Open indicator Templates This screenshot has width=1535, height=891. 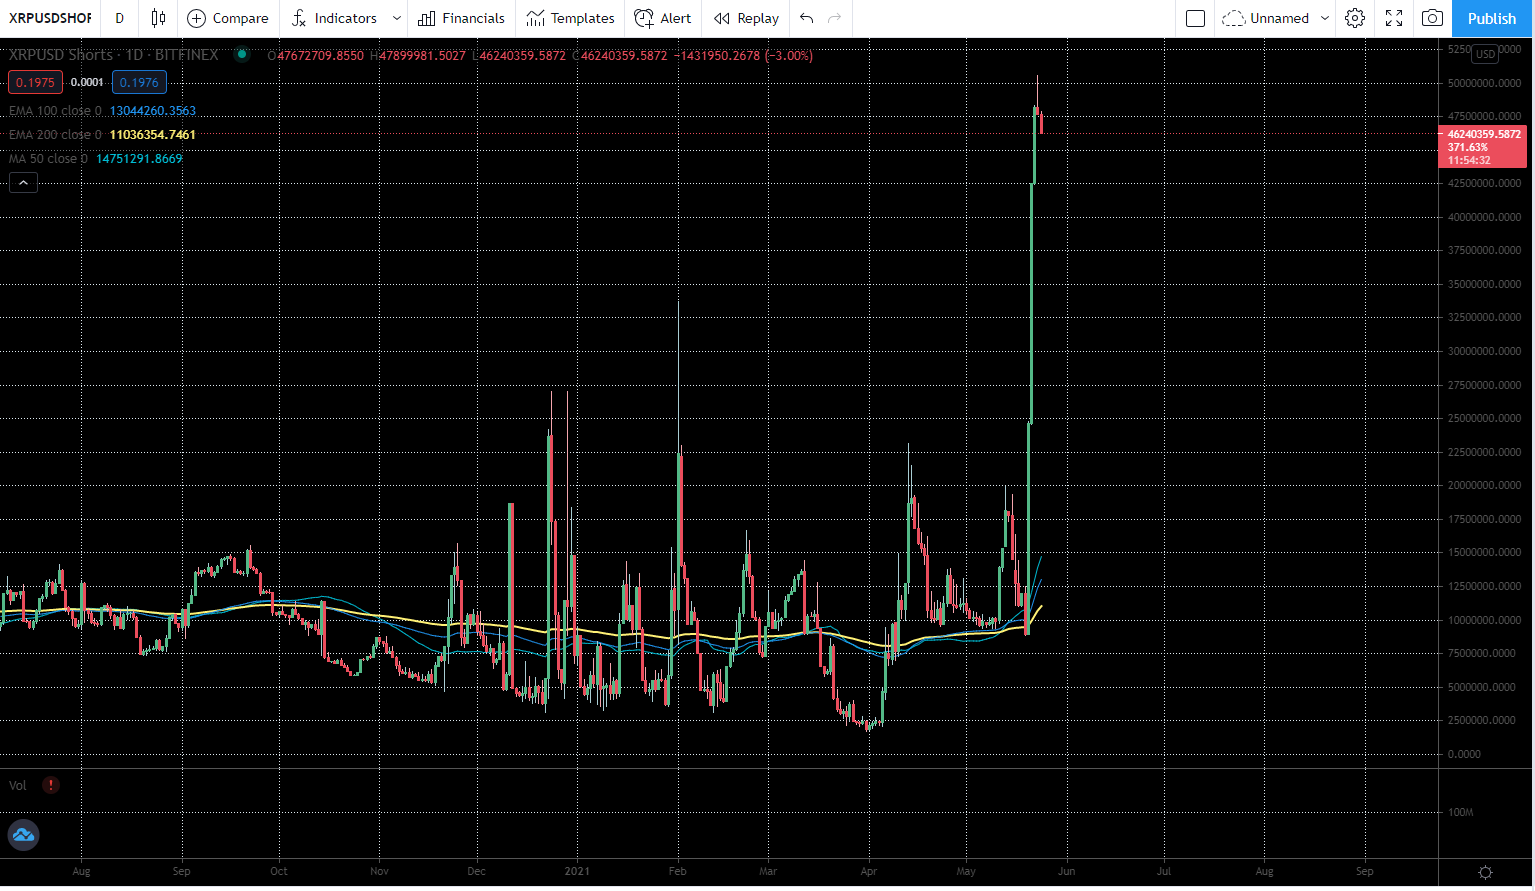570,18
